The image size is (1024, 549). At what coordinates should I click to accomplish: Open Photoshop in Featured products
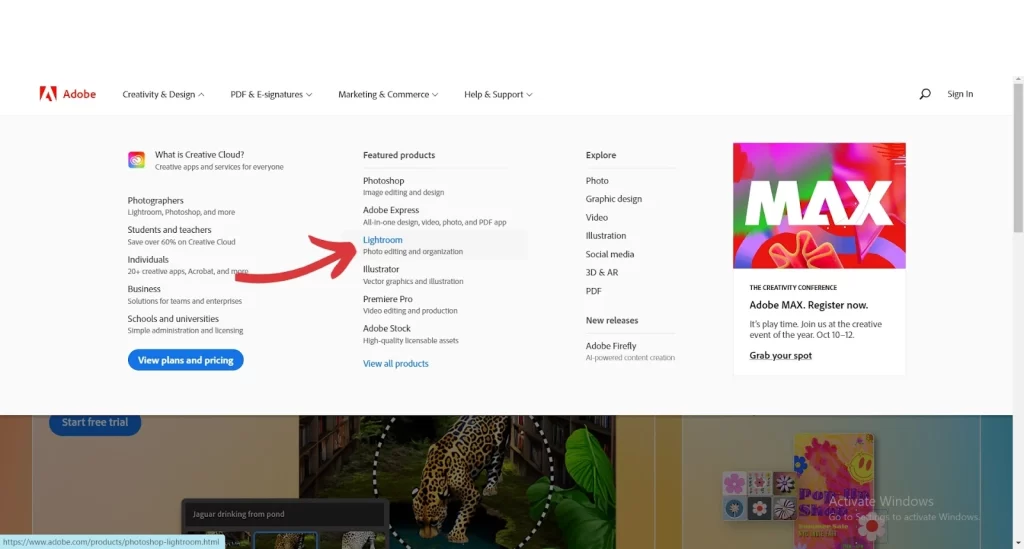[383, 180]
